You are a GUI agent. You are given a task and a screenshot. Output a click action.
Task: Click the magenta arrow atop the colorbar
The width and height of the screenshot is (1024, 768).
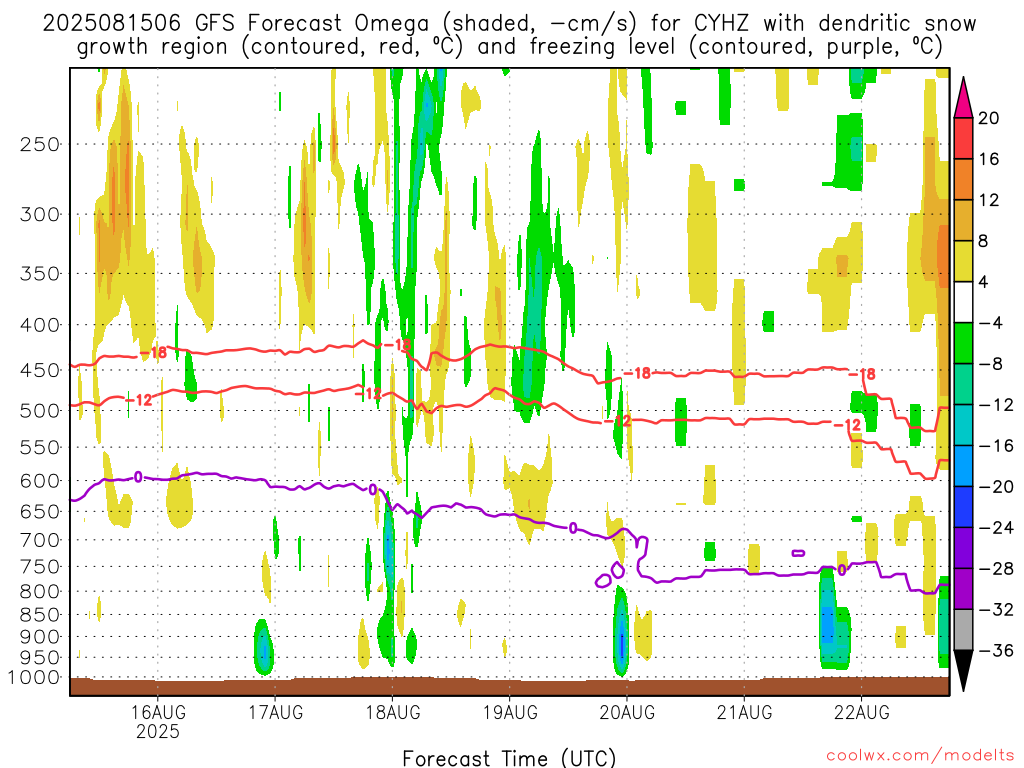(963, 98)
